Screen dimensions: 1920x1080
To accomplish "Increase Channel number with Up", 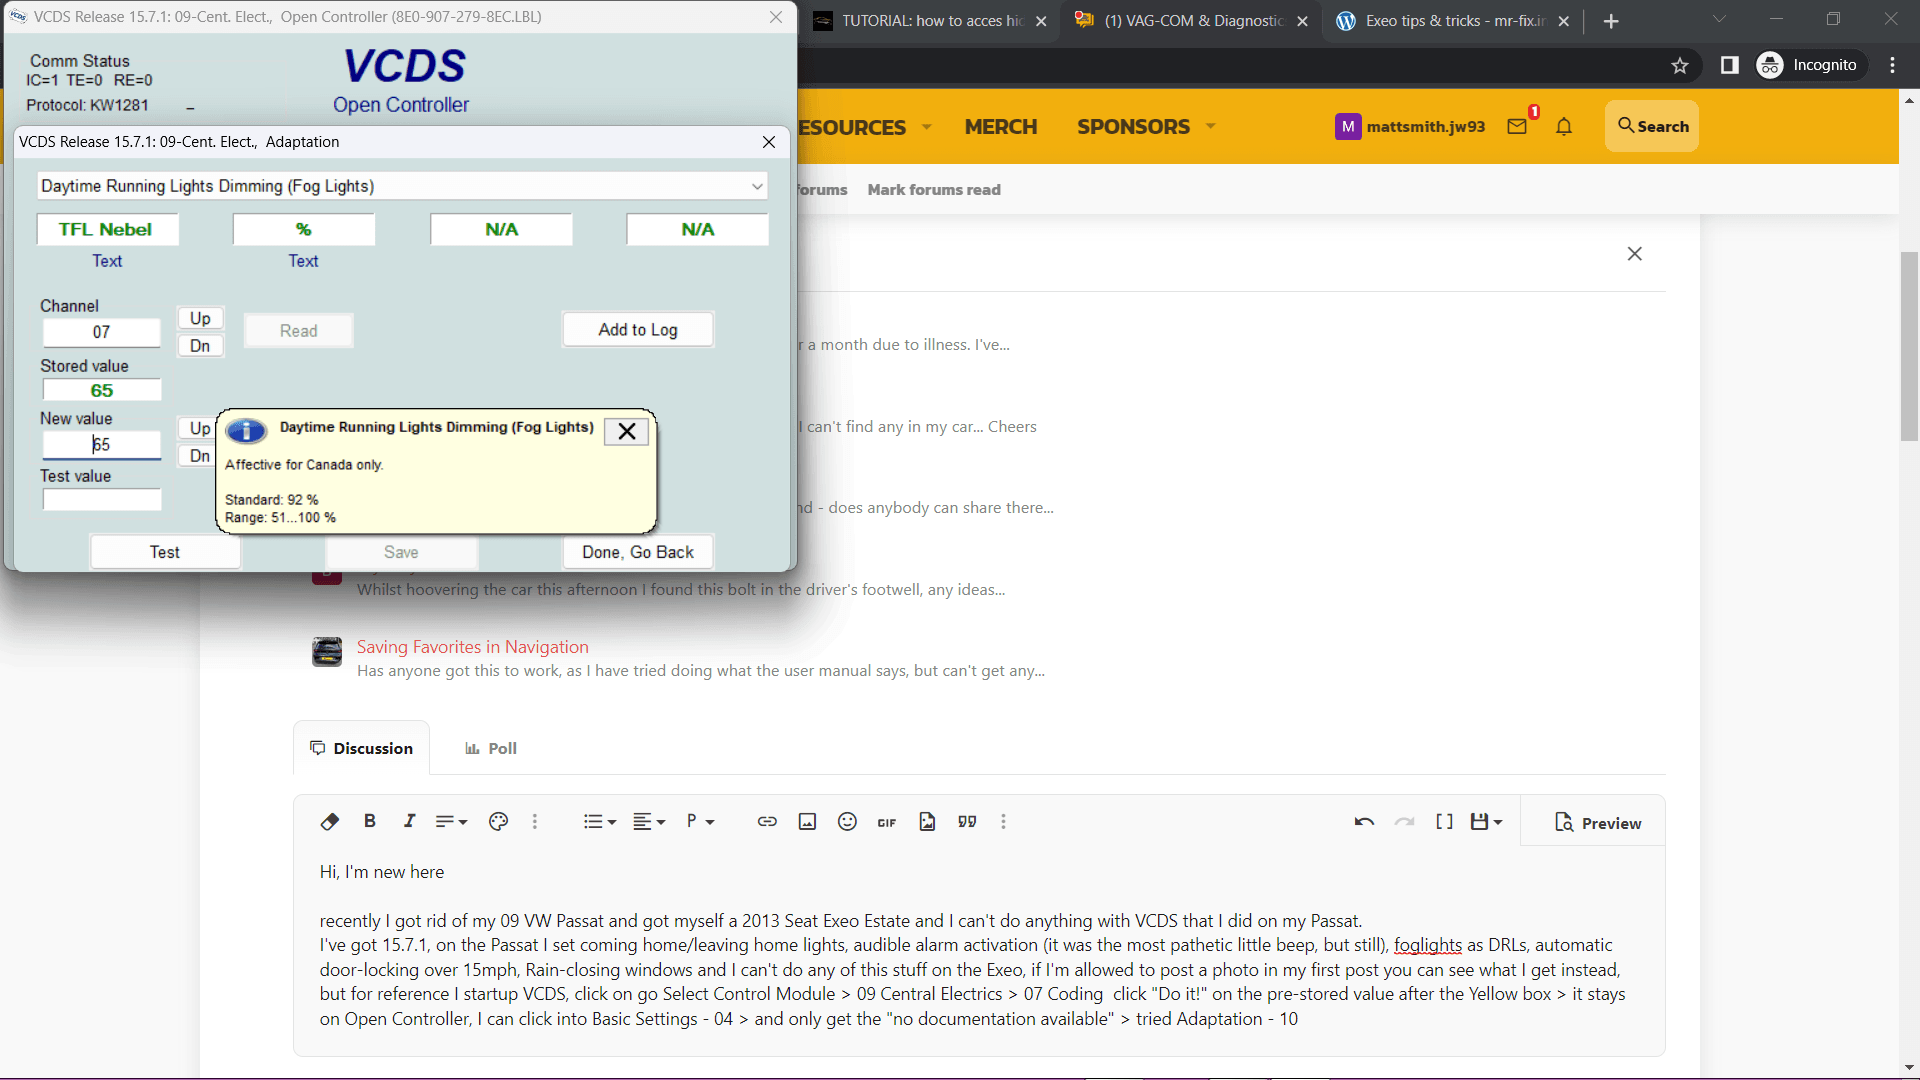I will (x=200, y=318).
